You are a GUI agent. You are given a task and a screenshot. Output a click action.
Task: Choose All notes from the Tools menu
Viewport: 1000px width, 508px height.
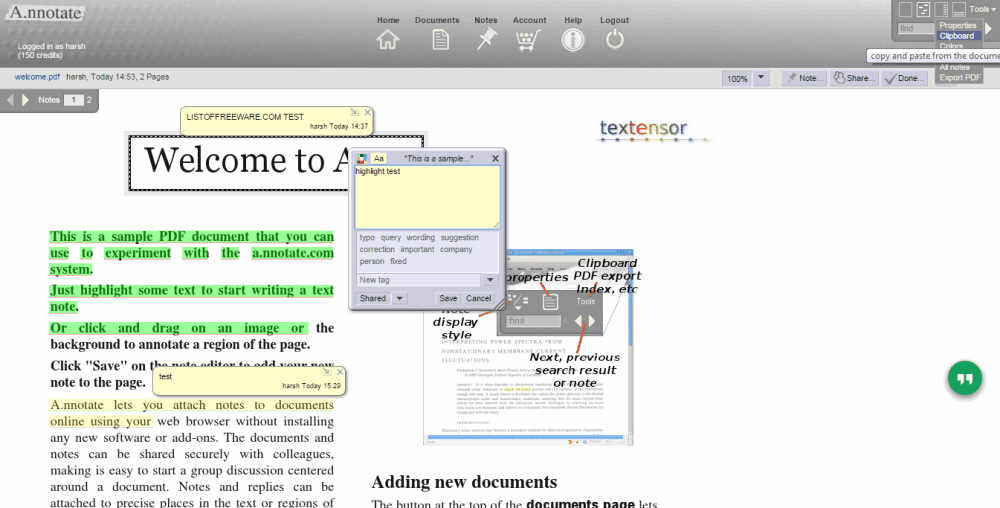click(x=955, y=67)
